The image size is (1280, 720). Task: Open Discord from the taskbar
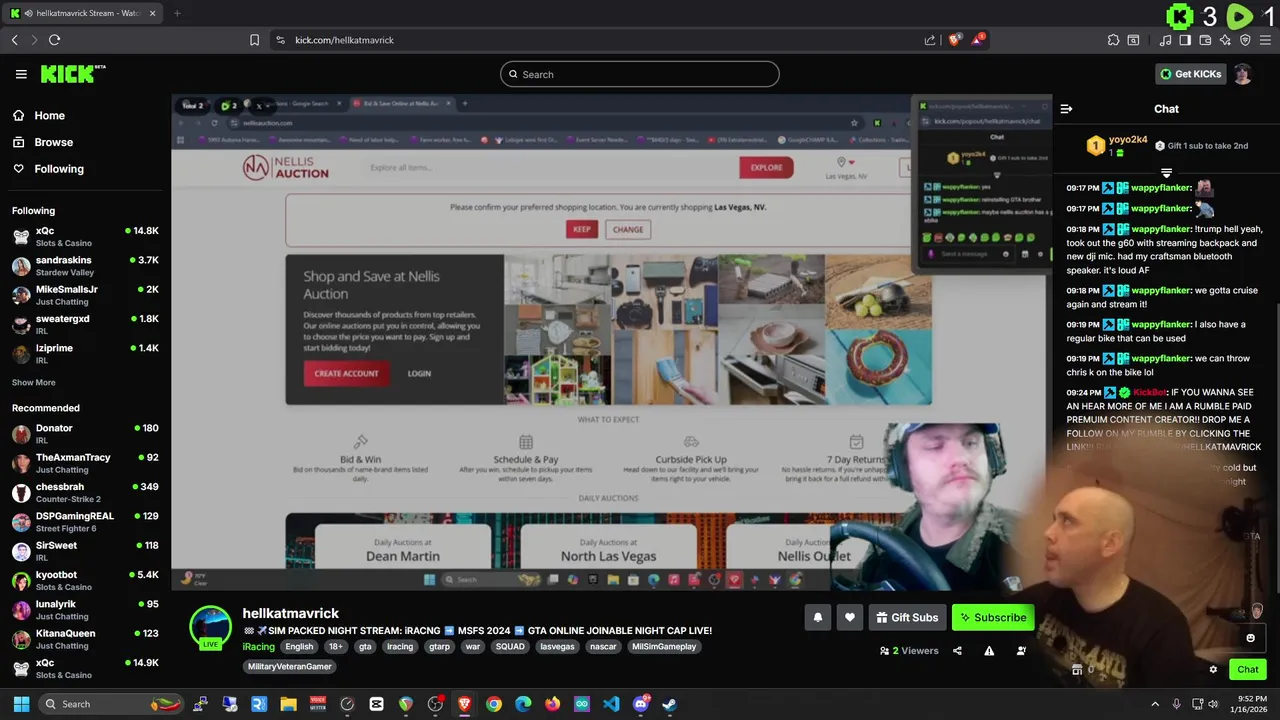(641, 704)
